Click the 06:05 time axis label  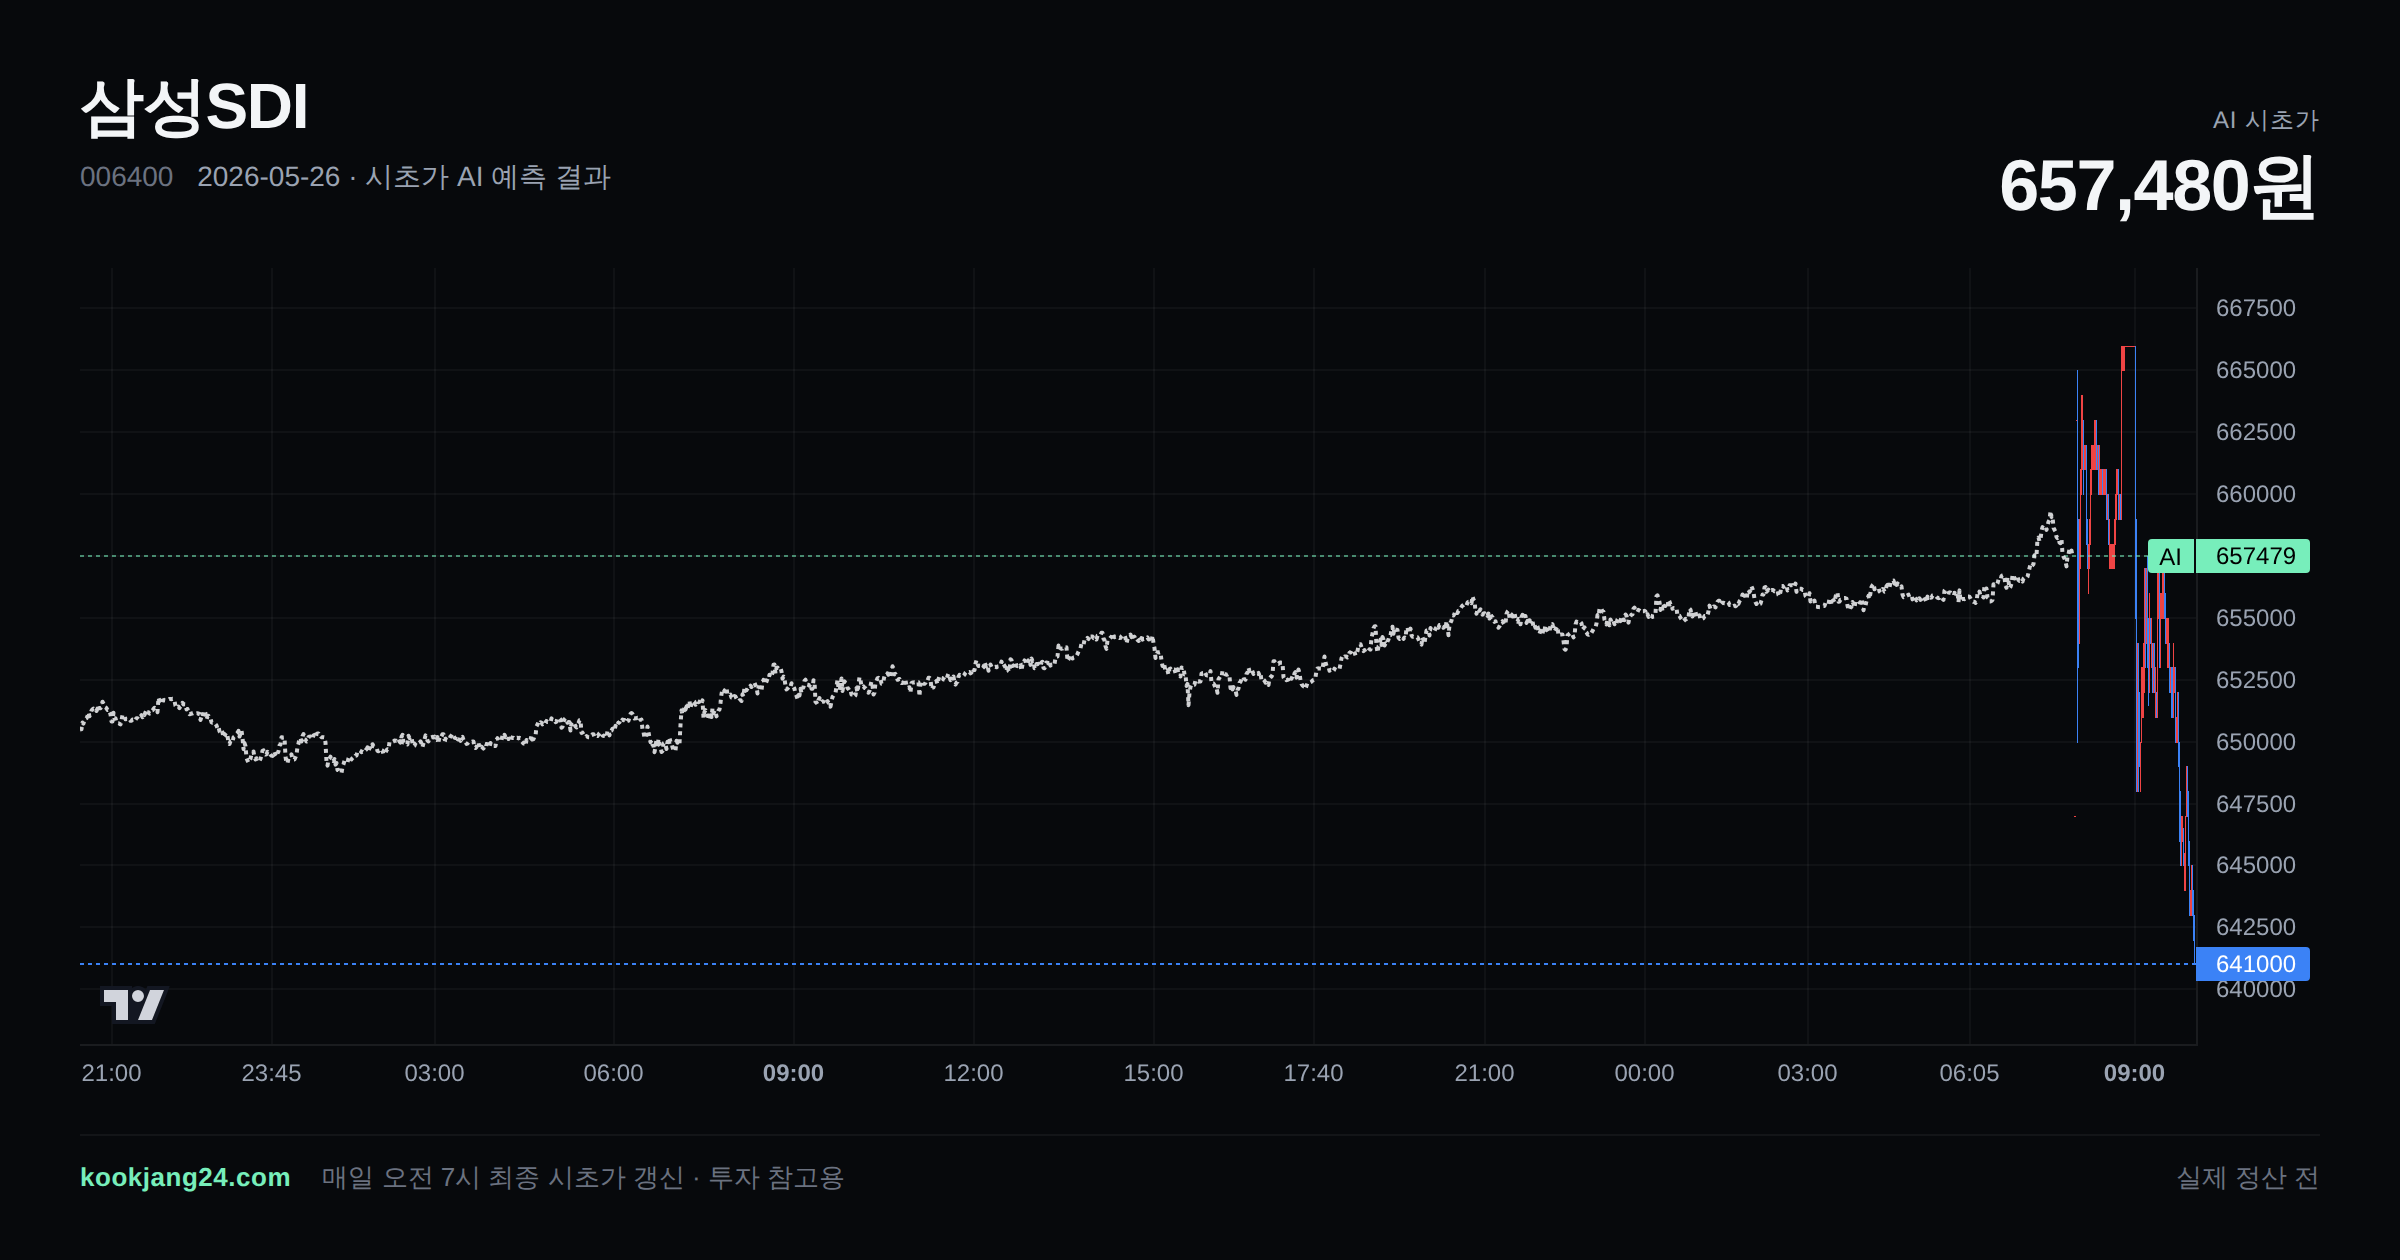[x=1969, y=1073]
